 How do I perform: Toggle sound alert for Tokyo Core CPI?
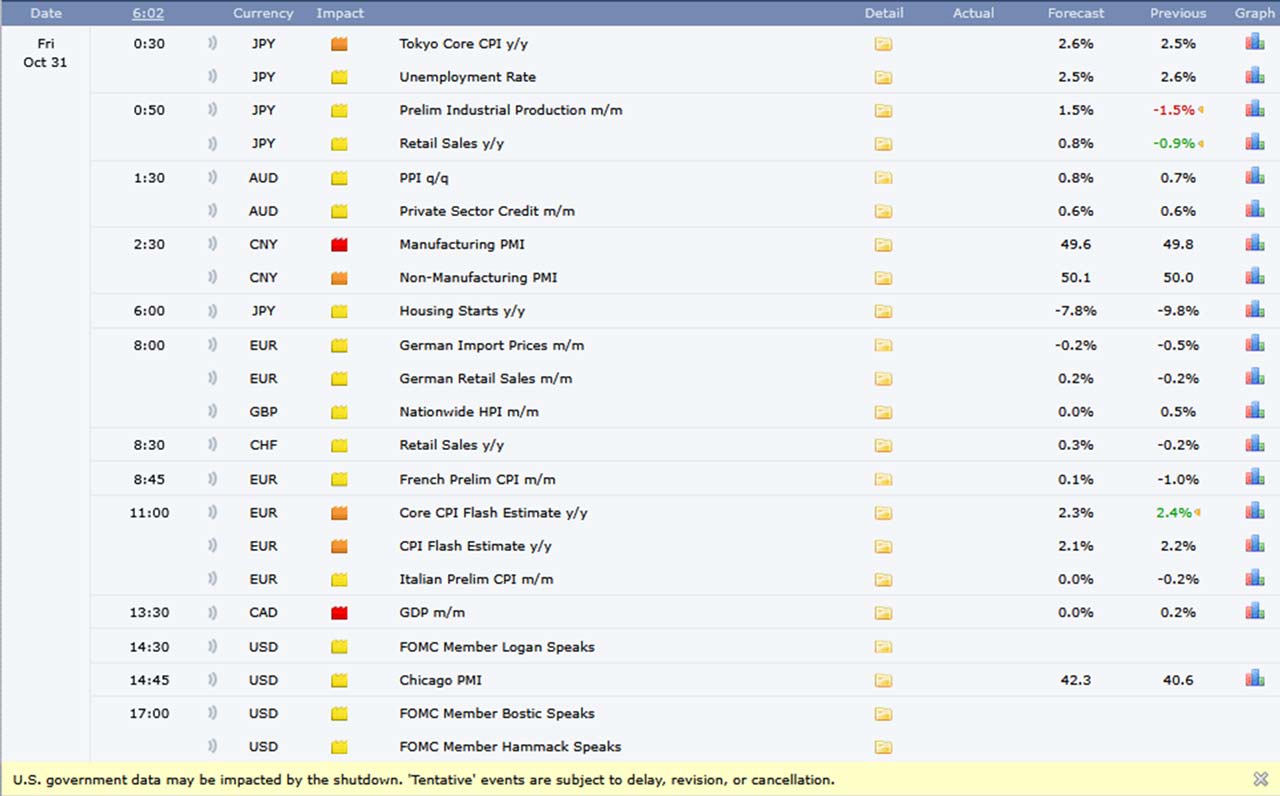[212, 44]
